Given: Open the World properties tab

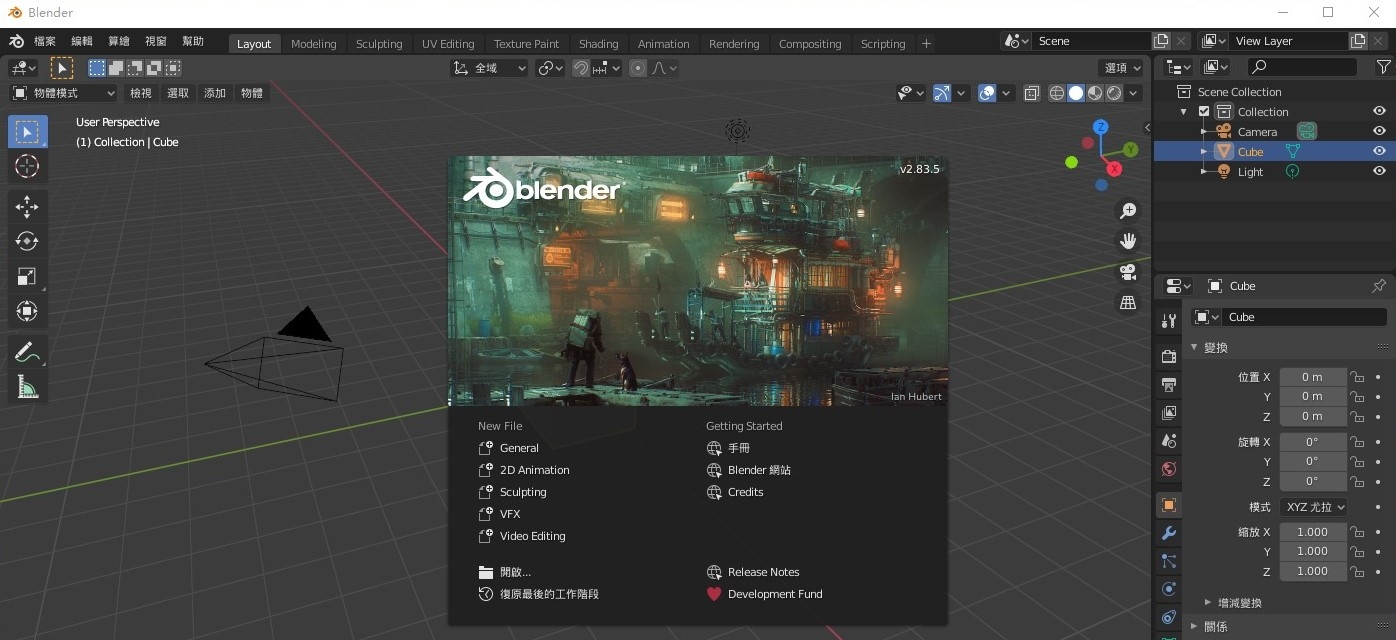Looking at the screenshot, I should 1167,468.
